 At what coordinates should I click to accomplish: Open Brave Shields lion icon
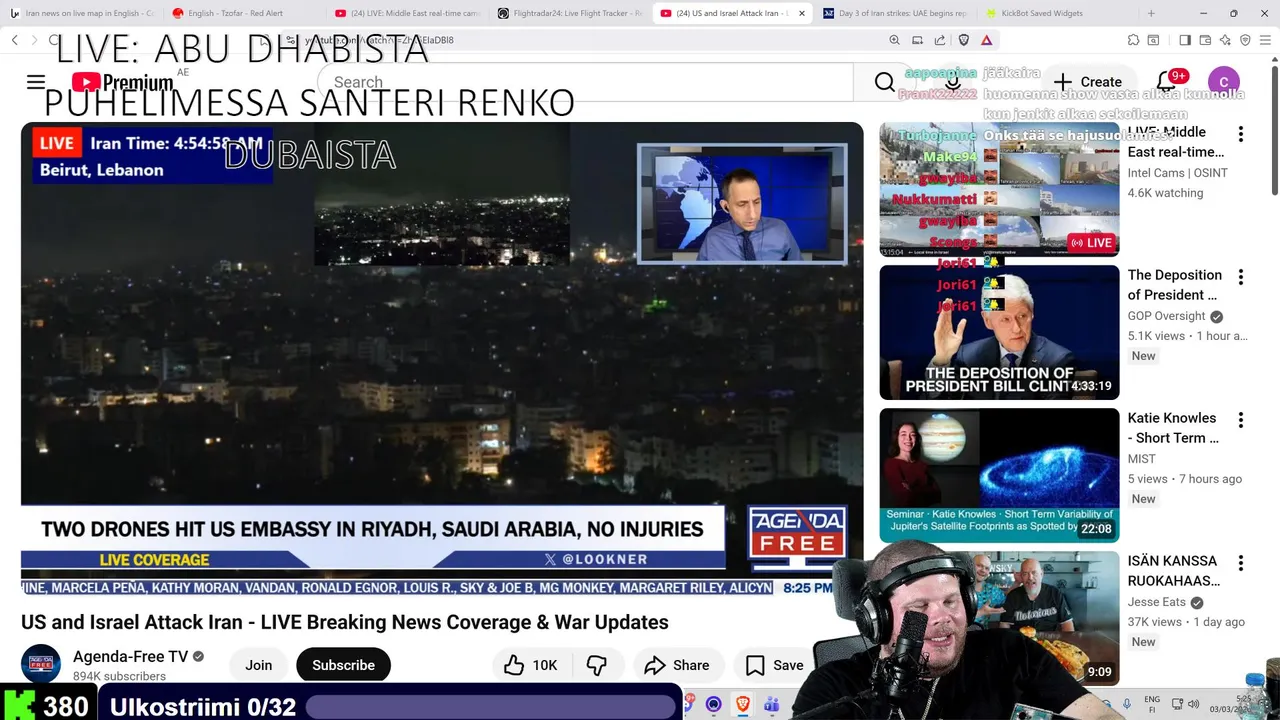click(963, 40)
